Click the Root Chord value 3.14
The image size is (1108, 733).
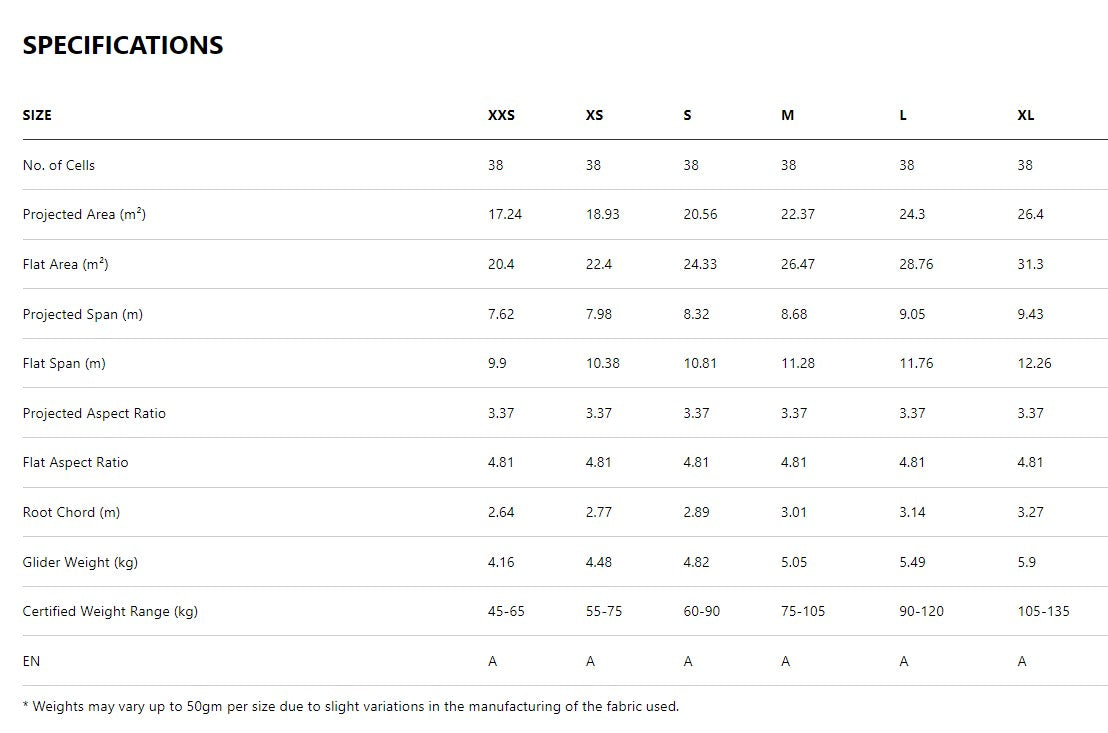click(912, 512)
